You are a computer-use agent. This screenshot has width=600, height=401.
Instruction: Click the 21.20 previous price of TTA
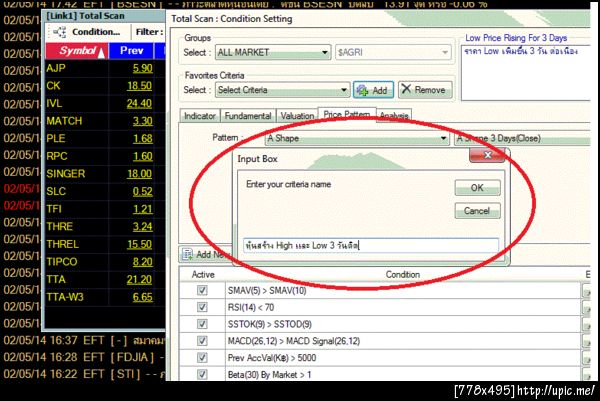click(139, 279)
